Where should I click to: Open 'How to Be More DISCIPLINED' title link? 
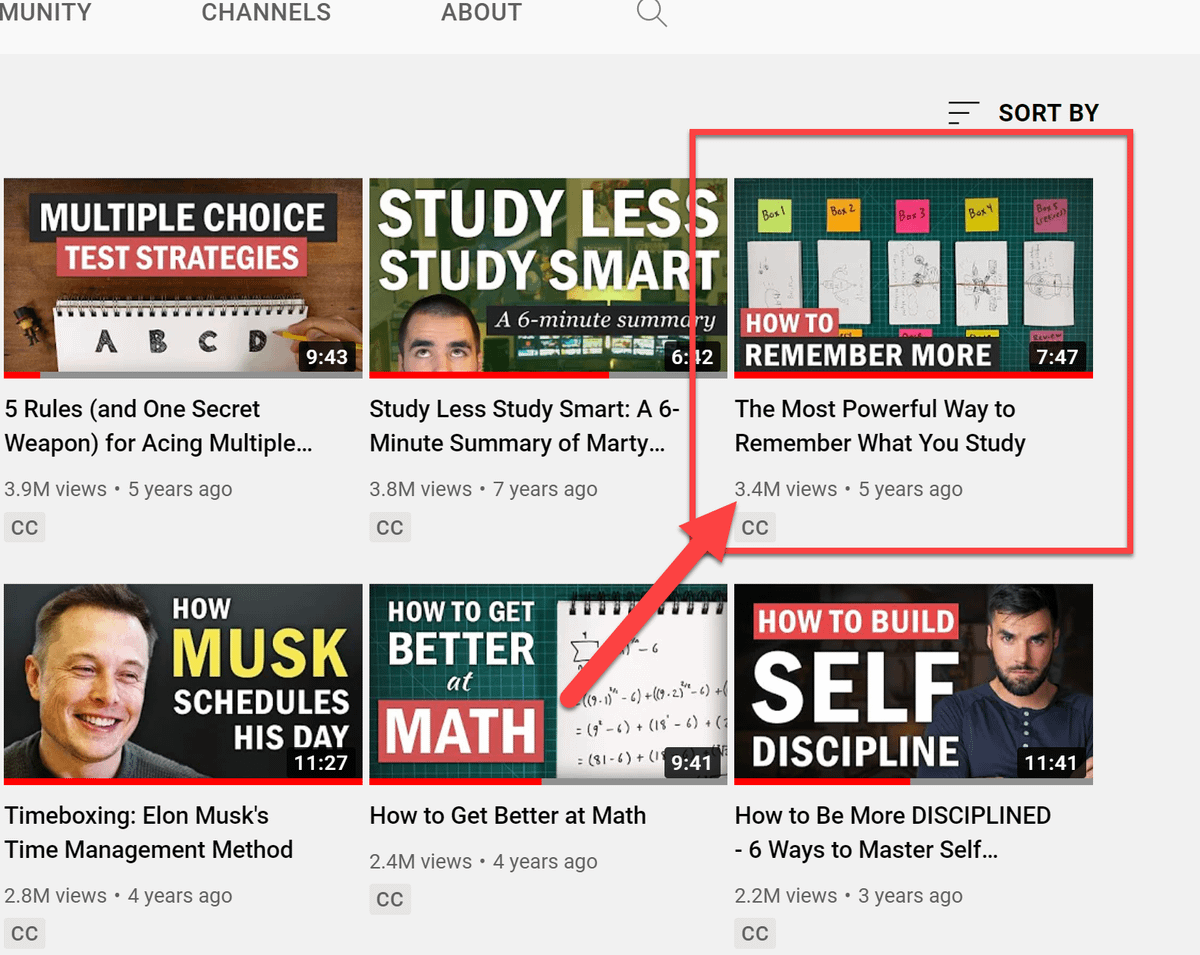tap(892, 832)
